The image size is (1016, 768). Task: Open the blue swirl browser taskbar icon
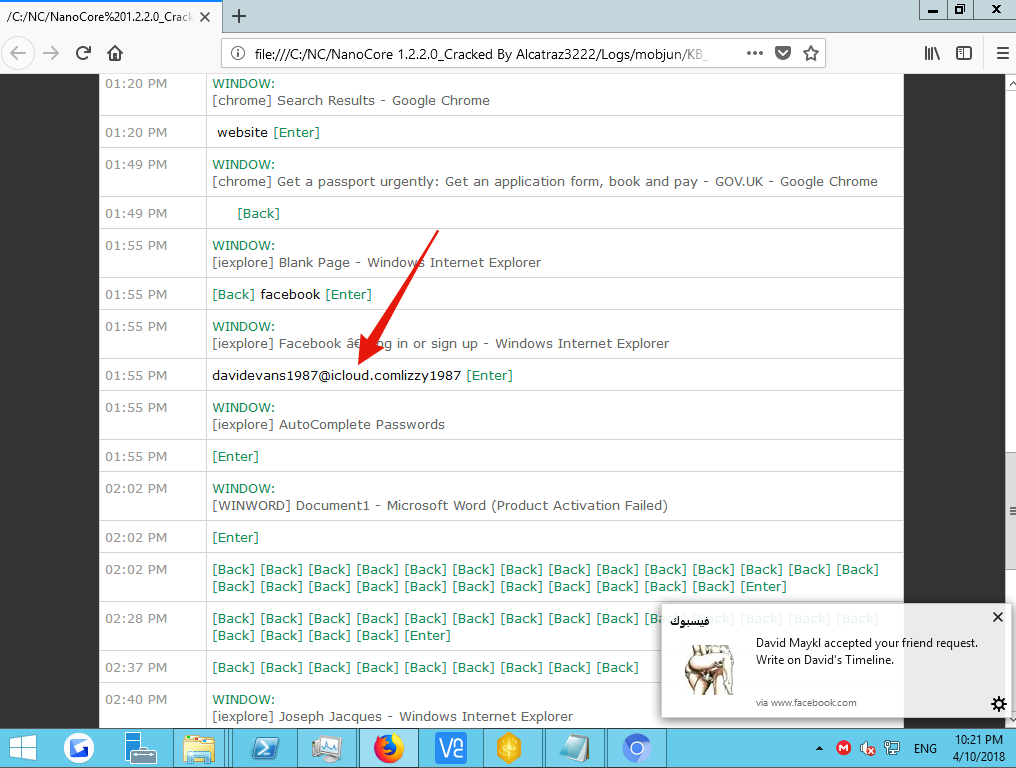(79, 749)
